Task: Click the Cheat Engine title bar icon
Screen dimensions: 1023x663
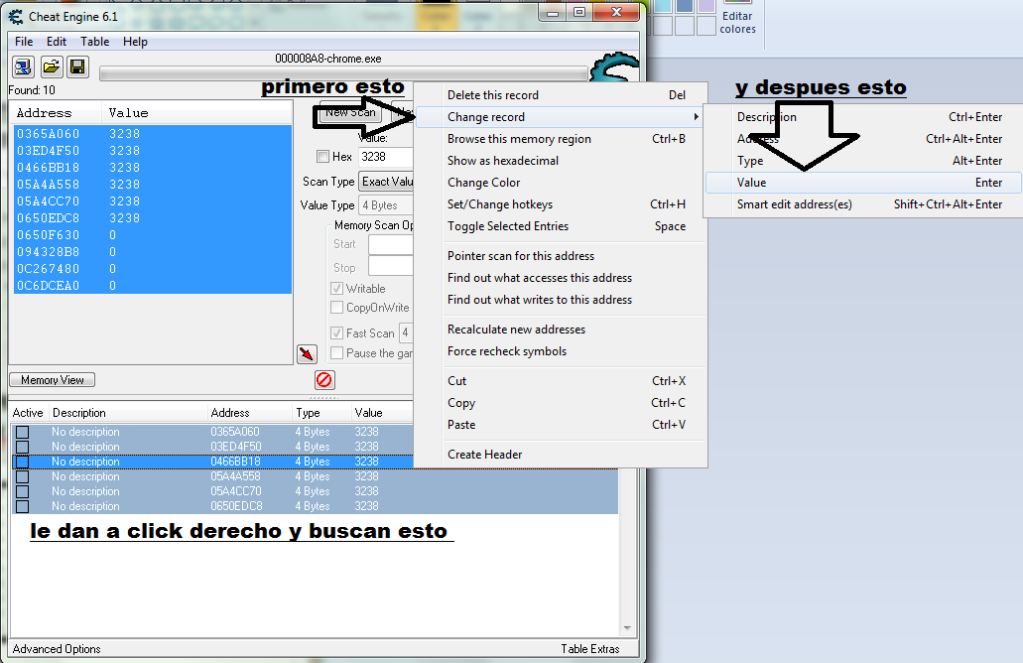Action: [16, 16]
